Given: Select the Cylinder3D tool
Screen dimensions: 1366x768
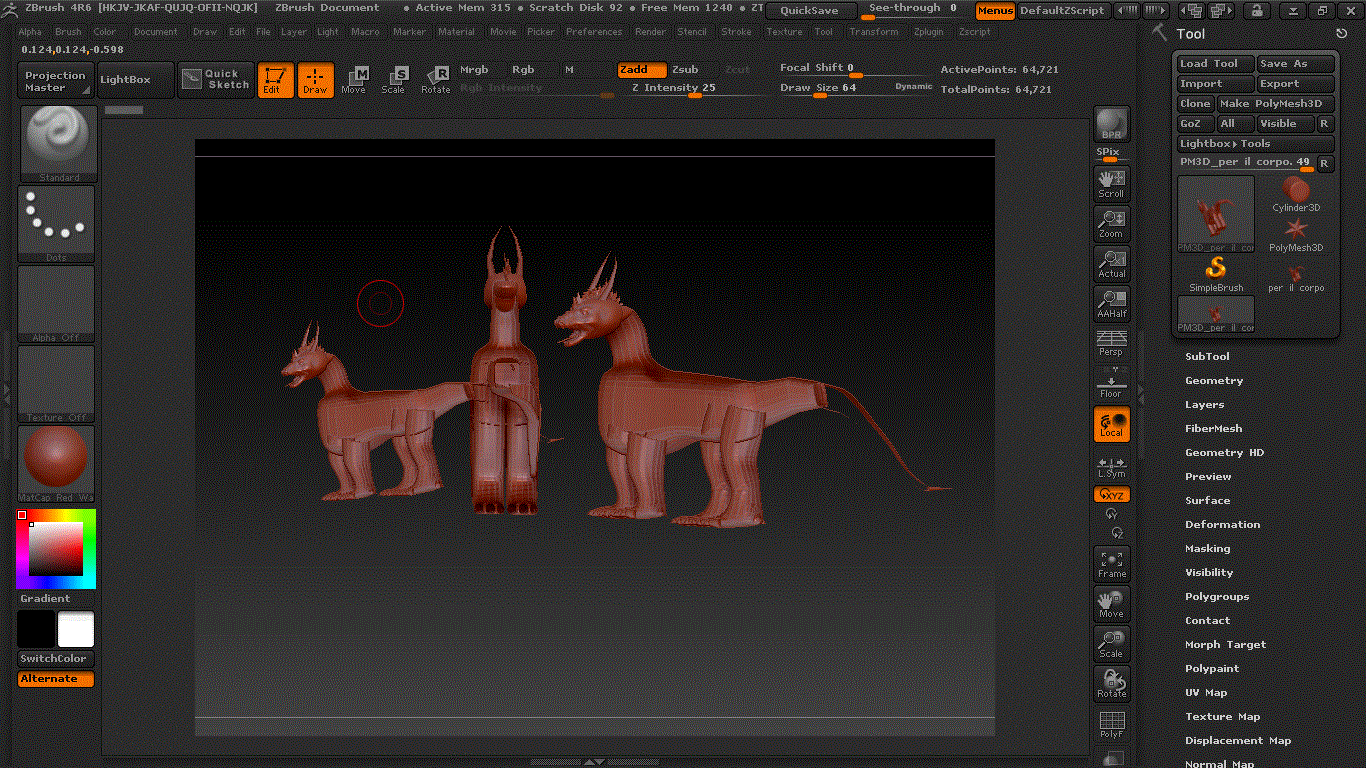Looking at the screenshot, I should click(x=1296, y=194).
